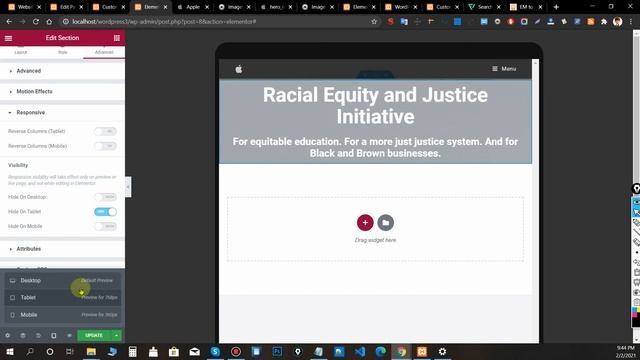
Task: Click the Apple logo in preview header
Action: (239, 69)
